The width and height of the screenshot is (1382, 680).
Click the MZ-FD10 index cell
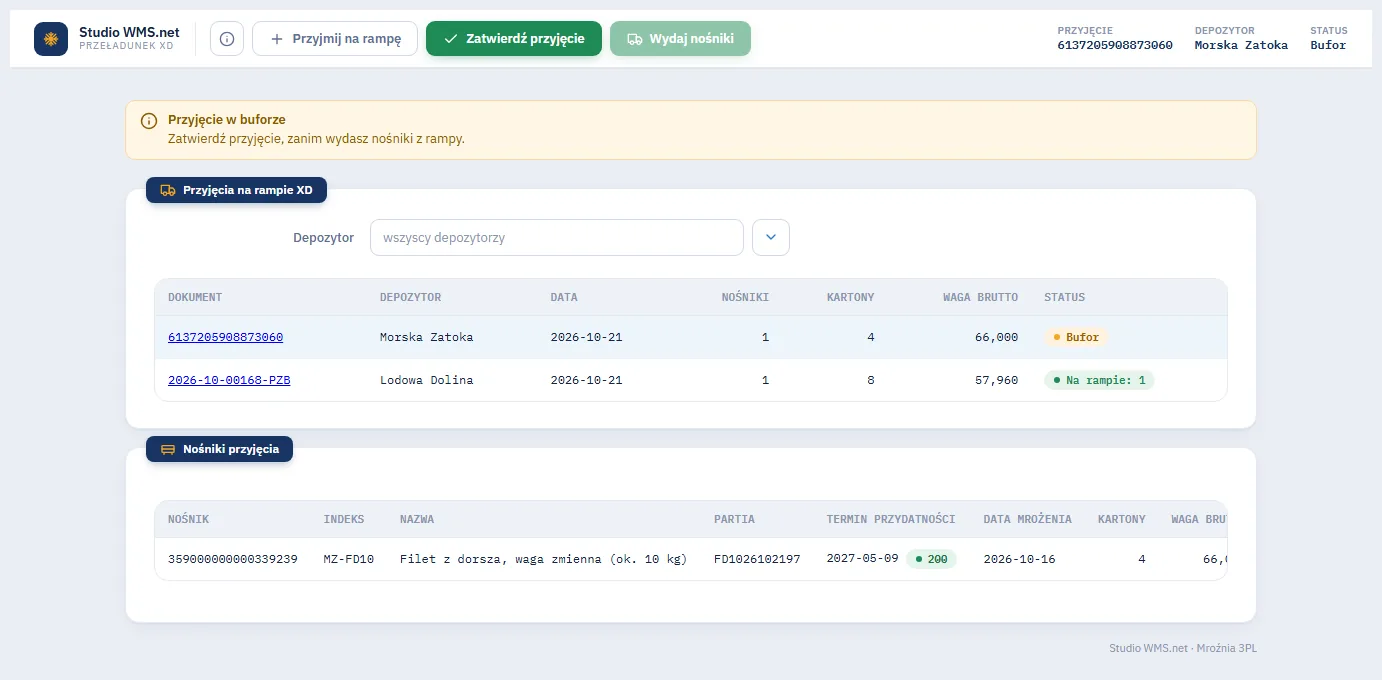click(349, 559)
